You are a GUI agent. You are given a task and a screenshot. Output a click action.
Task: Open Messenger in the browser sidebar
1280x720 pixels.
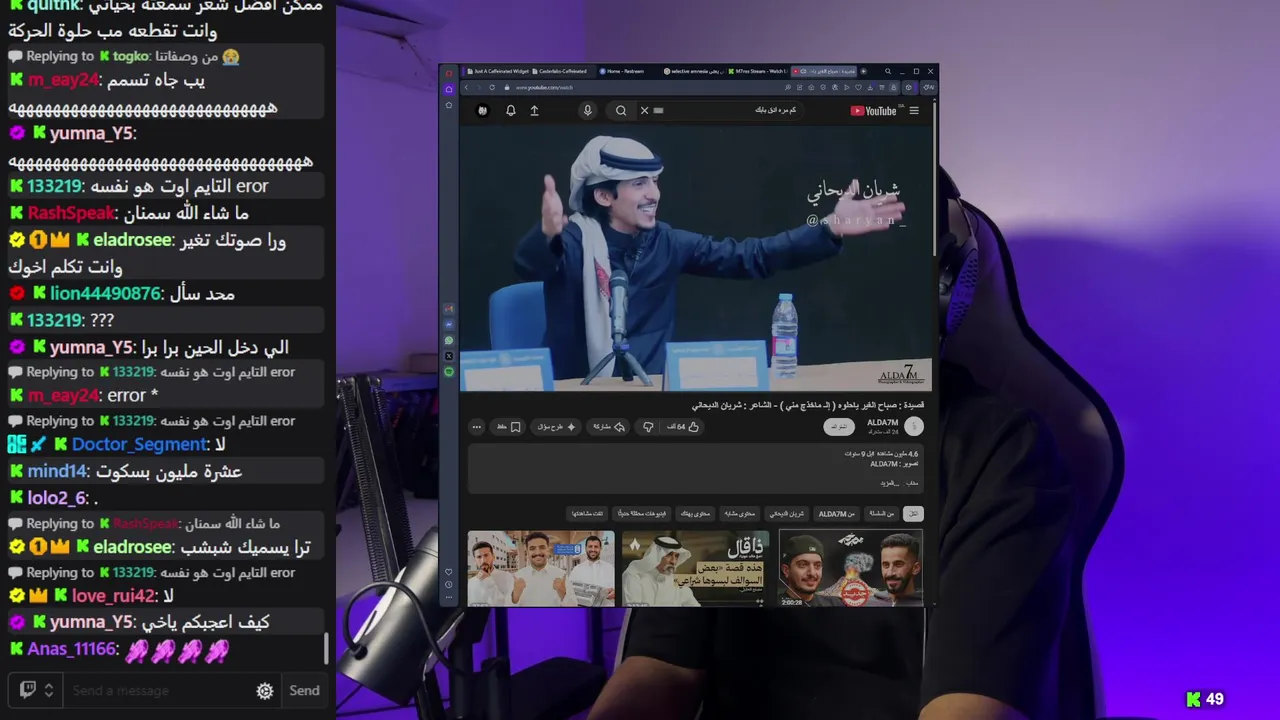449,325
